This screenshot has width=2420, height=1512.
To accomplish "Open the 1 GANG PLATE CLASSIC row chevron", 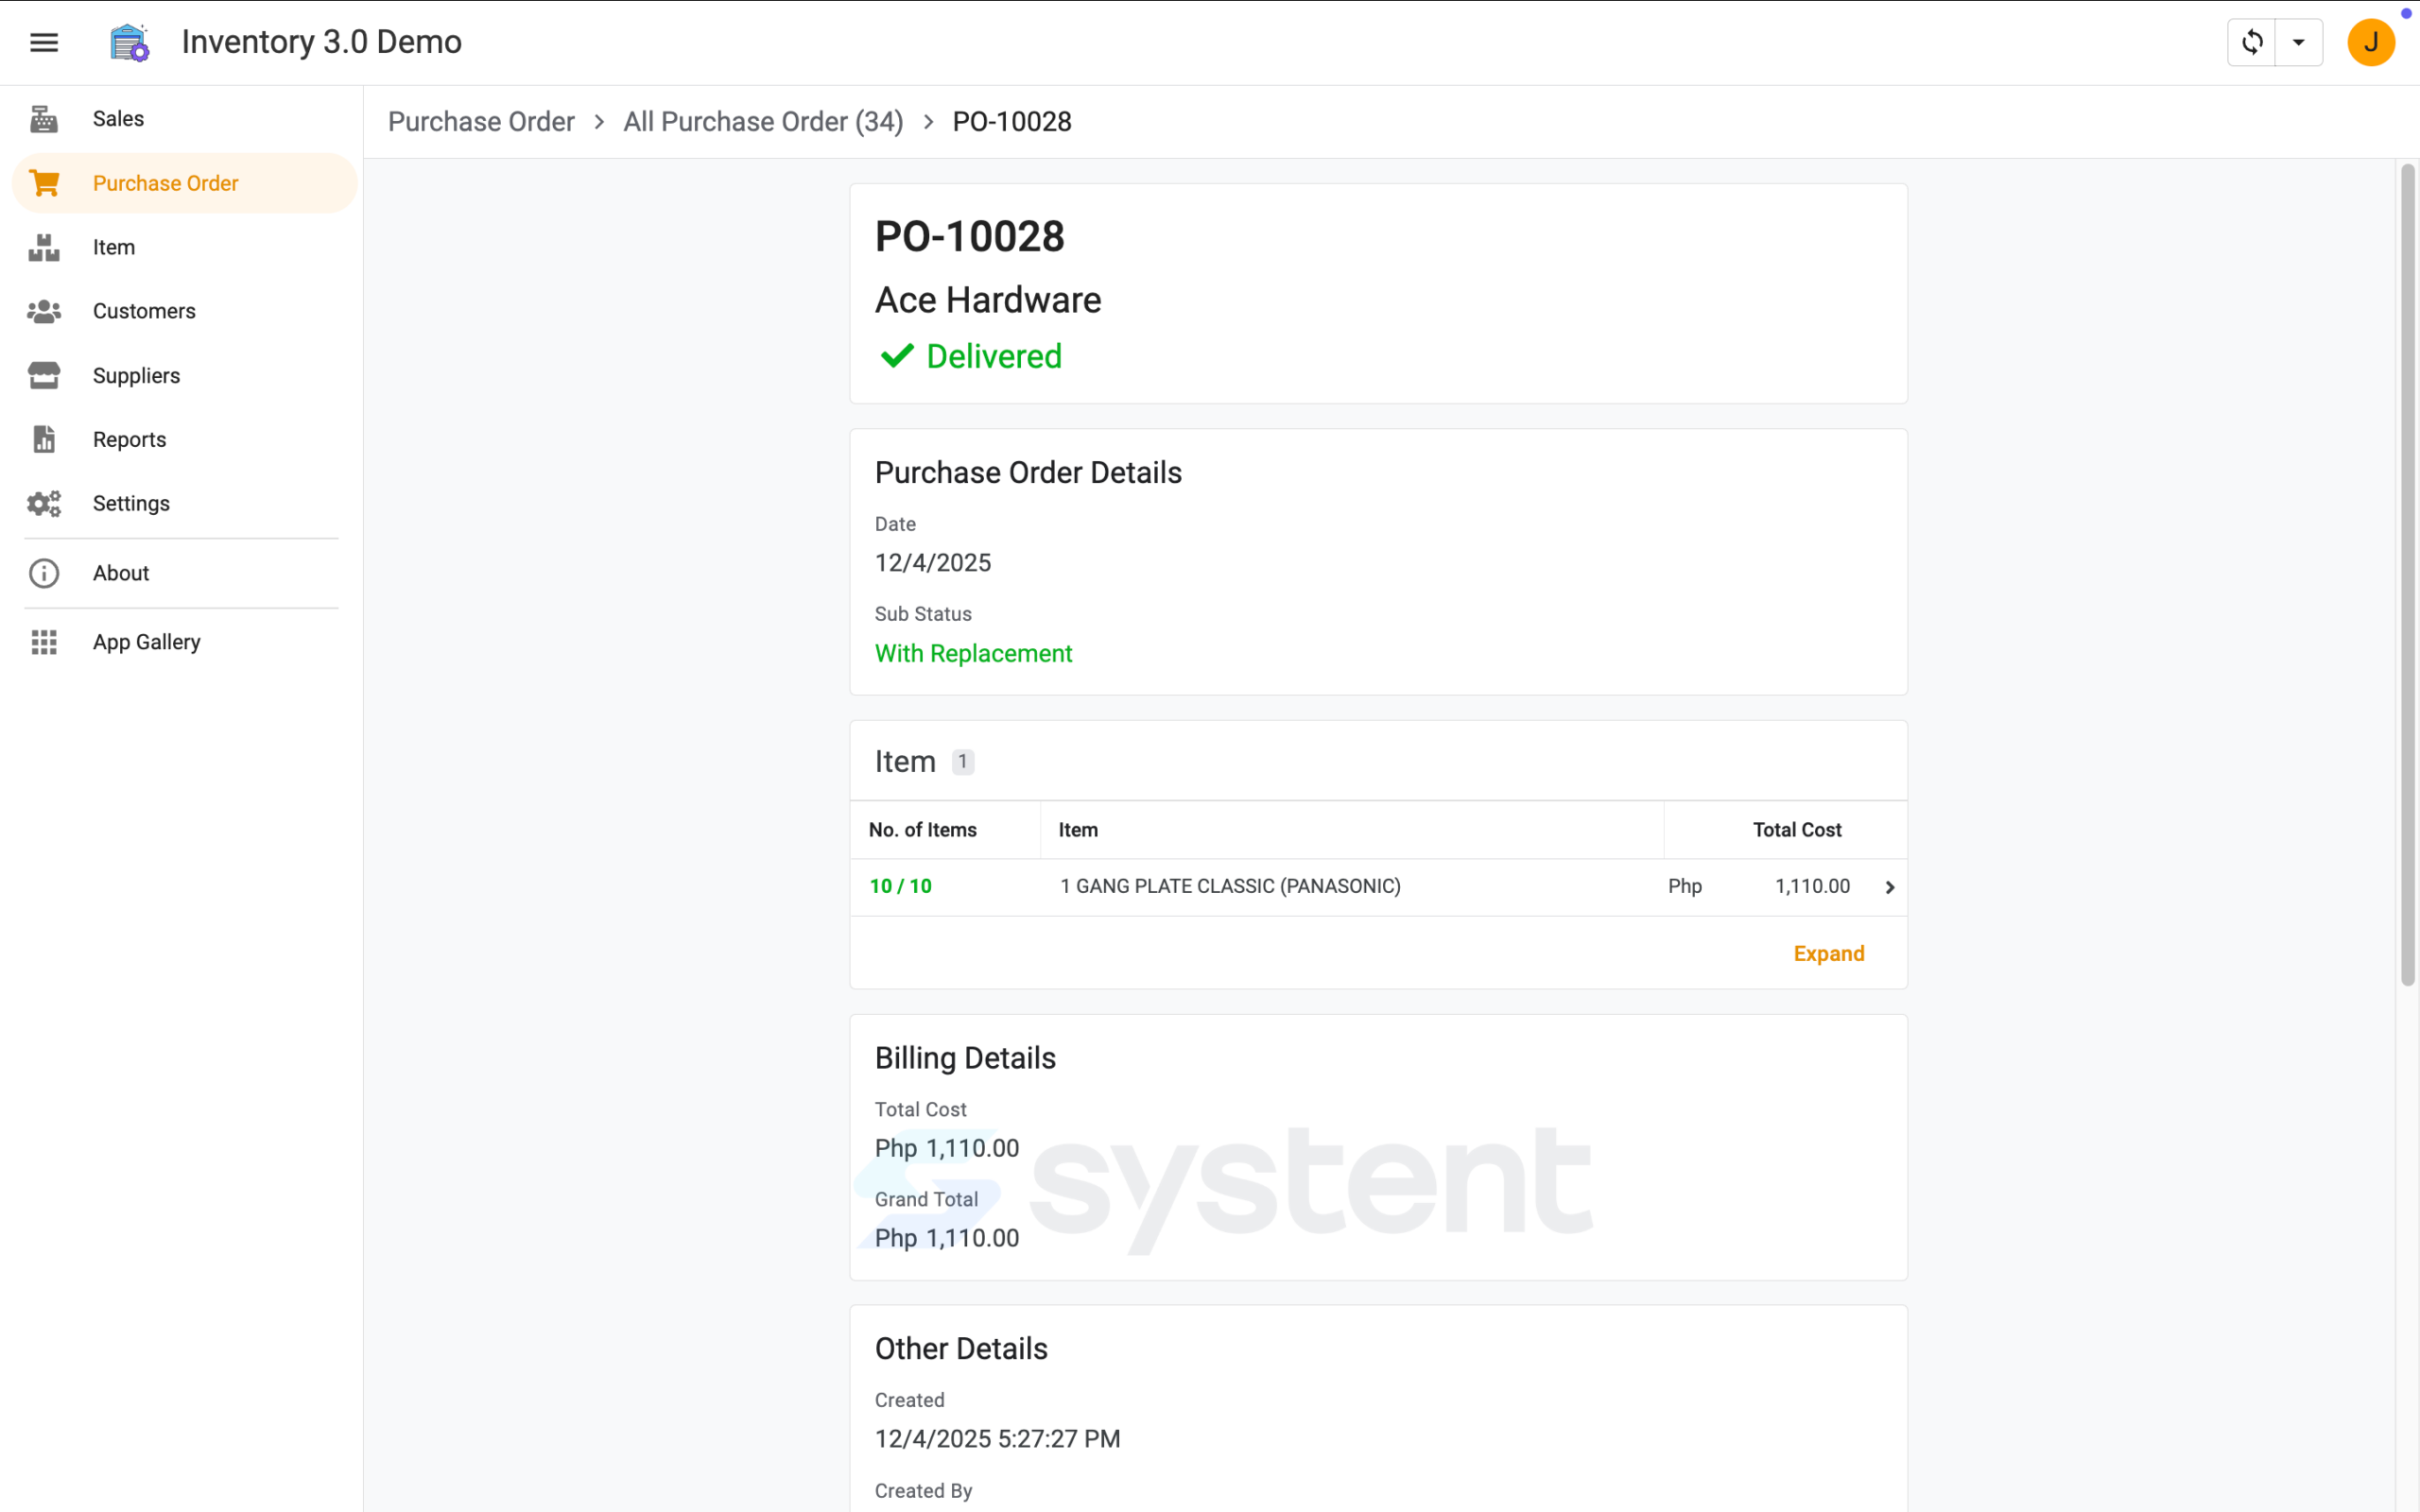I will pos(1890,887).
